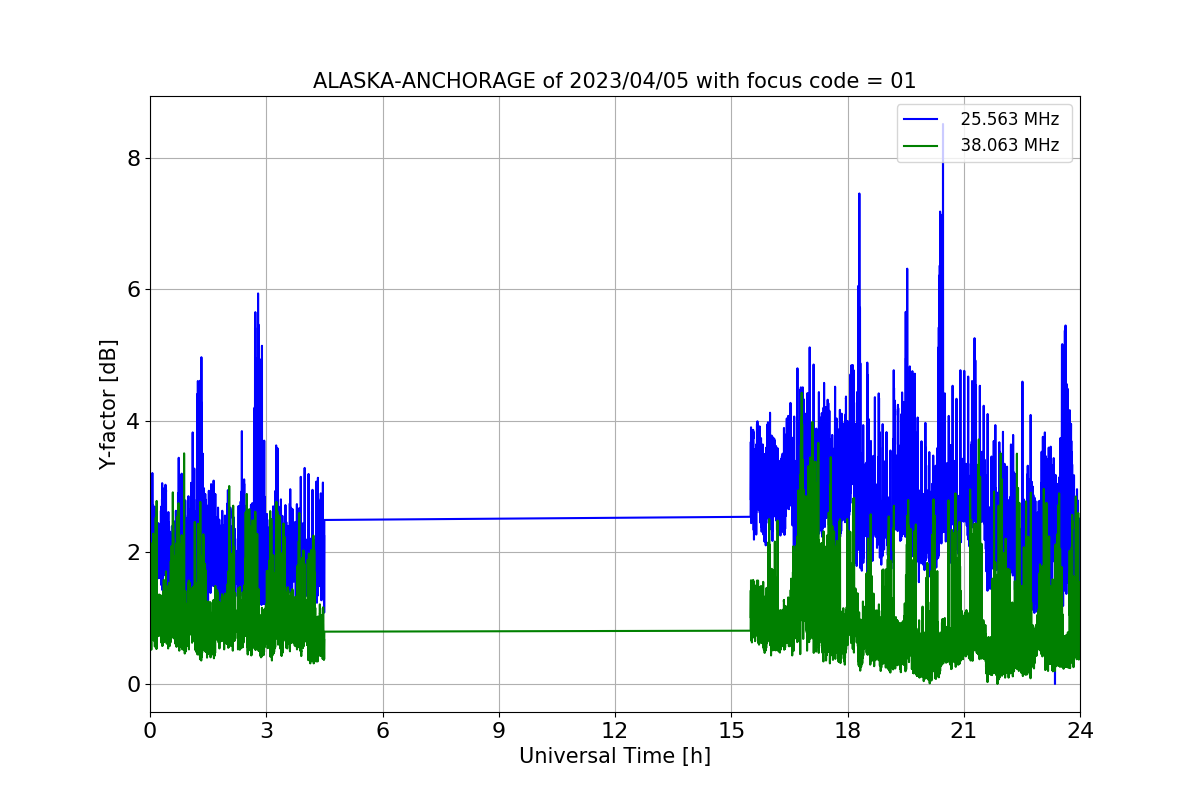Click the flat green gap line at 12 hours
The image size is (1200, 800).
[615, 631]
